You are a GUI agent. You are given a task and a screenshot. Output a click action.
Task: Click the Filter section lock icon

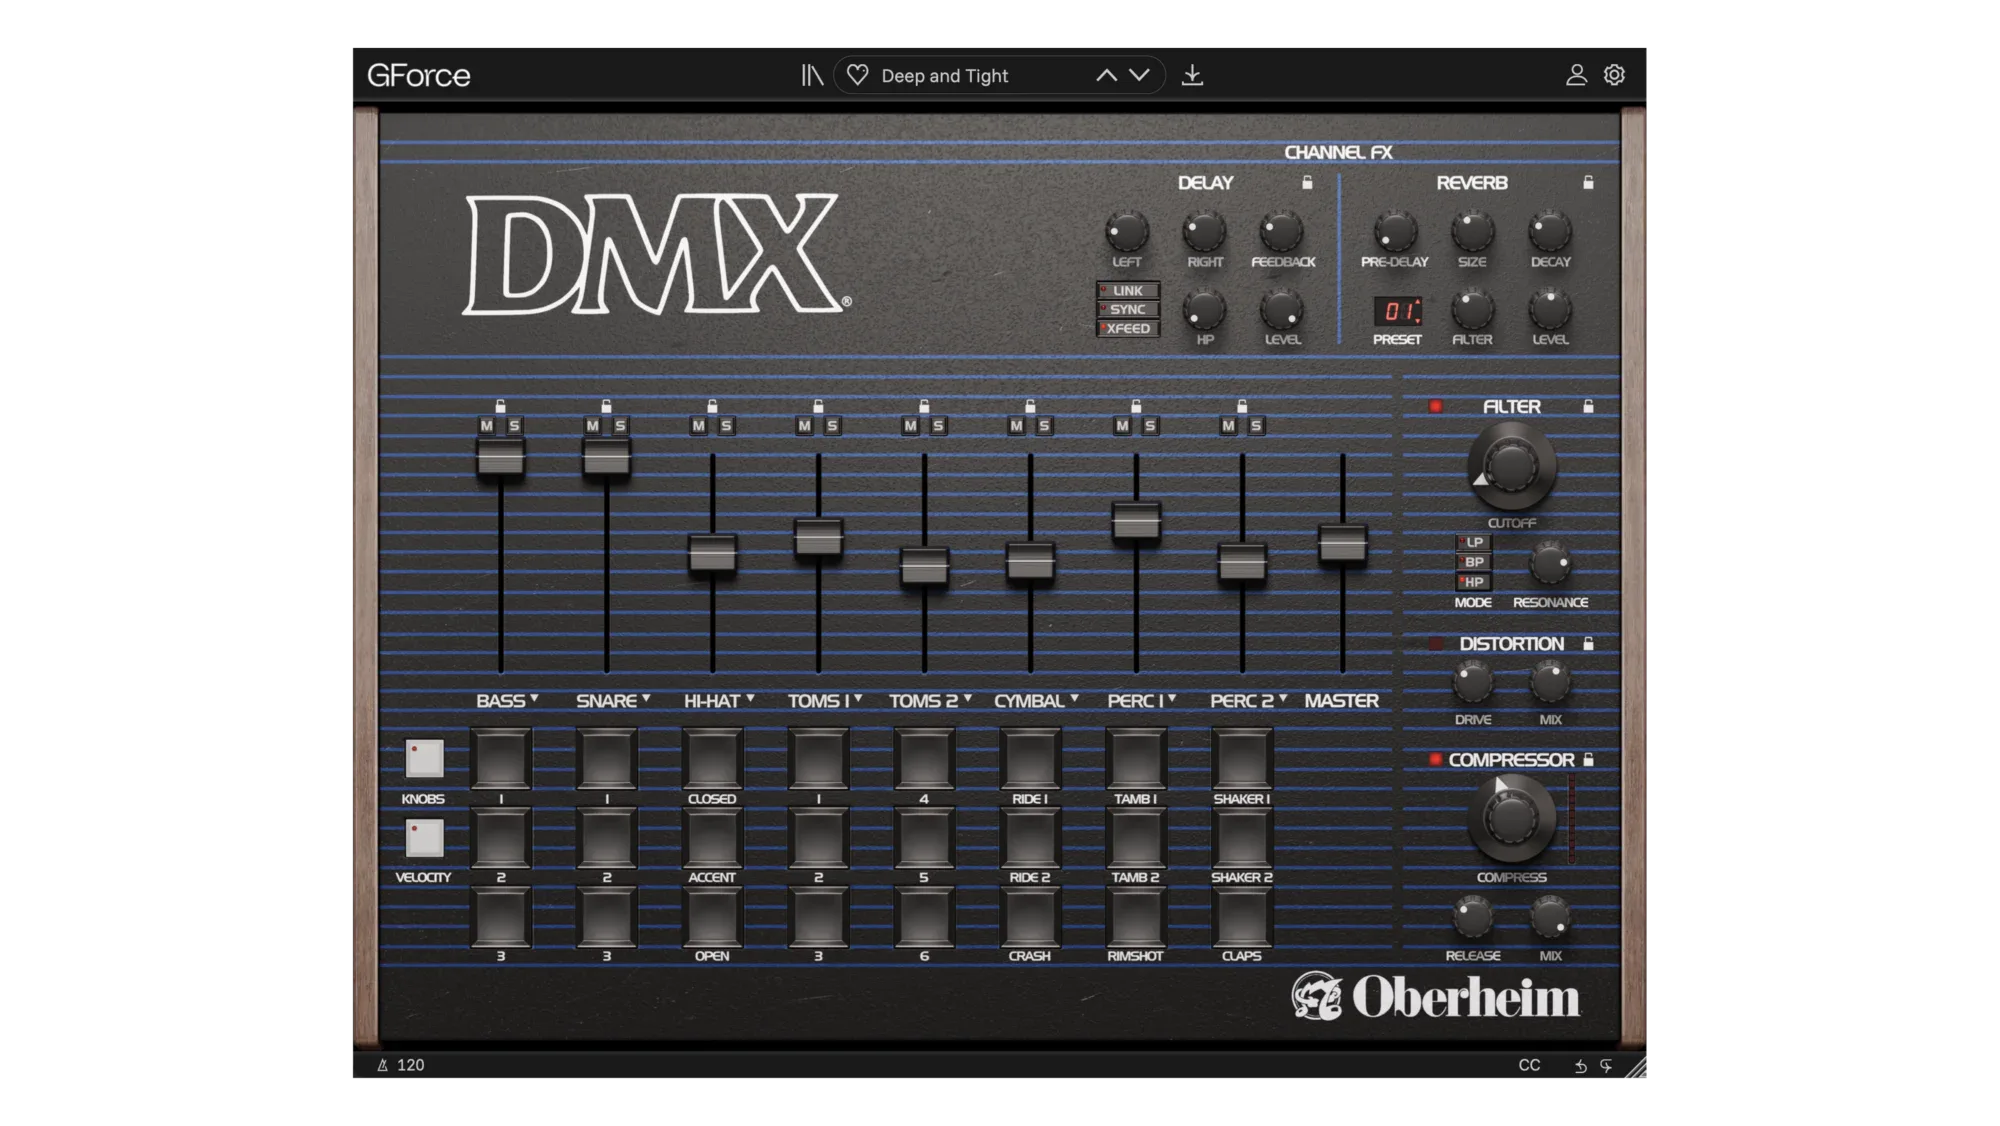click(1588, 406)
